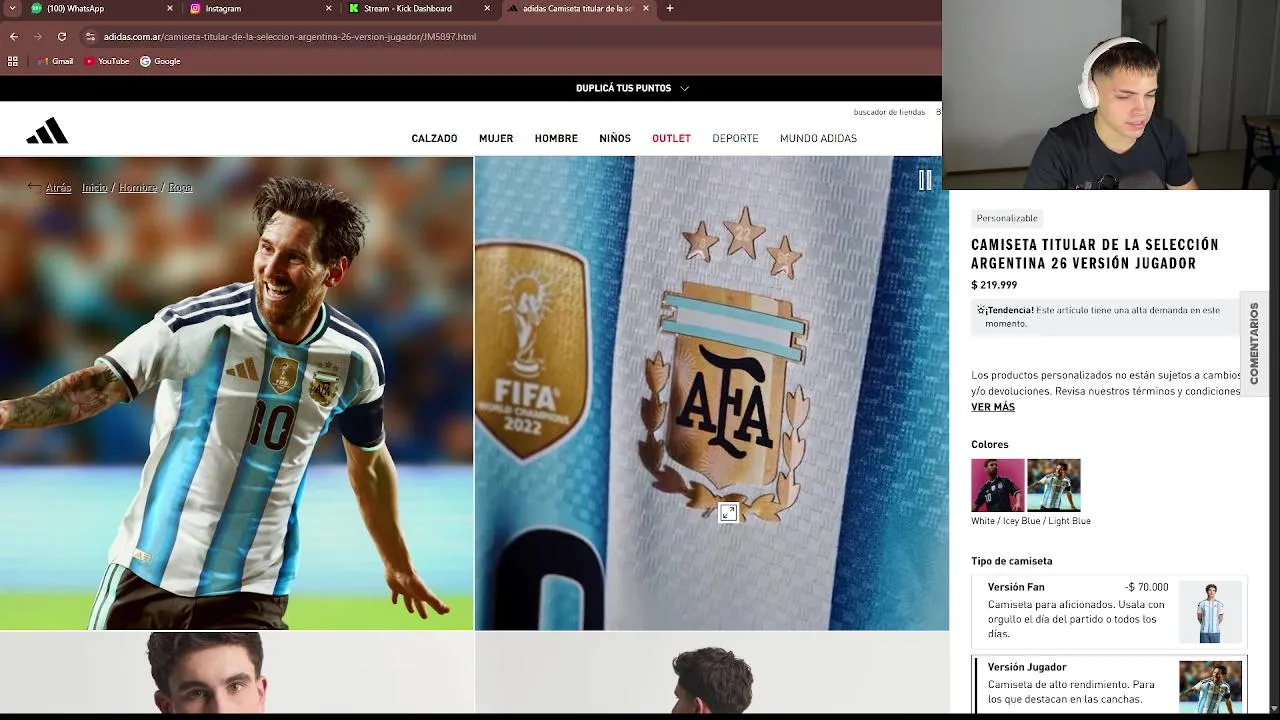Screen dimensions: 1280x720
Task: Open the COMENTARIOS side tab
Action: pos(1254,343)
